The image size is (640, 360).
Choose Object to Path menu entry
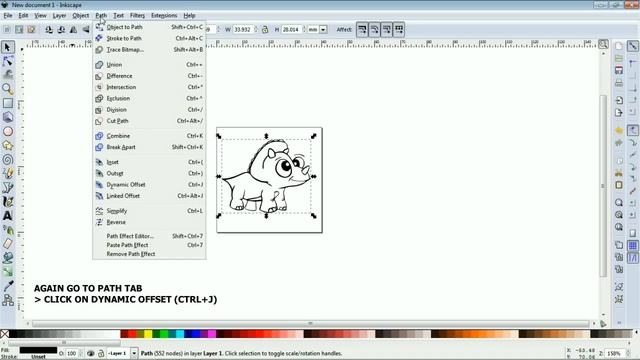[149, 27]
